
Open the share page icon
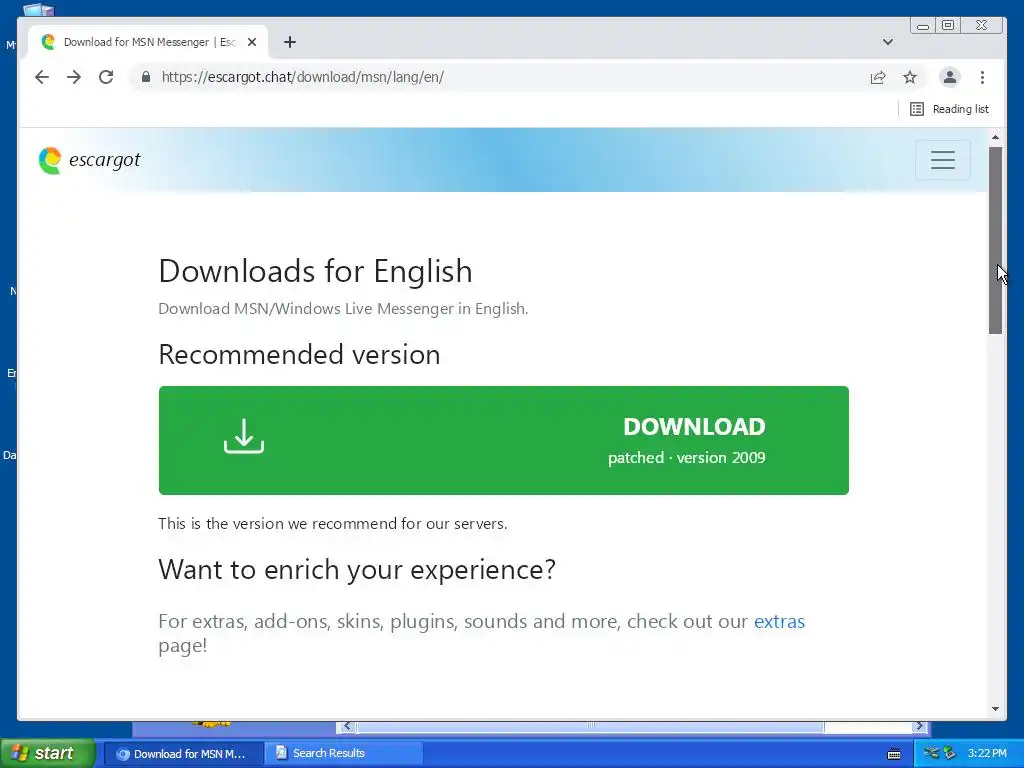(878, 77)
